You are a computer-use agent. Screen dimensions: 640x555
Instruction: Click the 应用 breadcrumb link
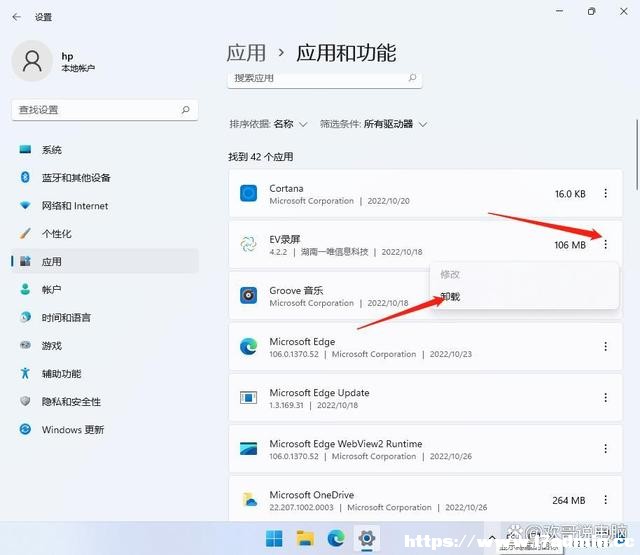pos(246,53)
